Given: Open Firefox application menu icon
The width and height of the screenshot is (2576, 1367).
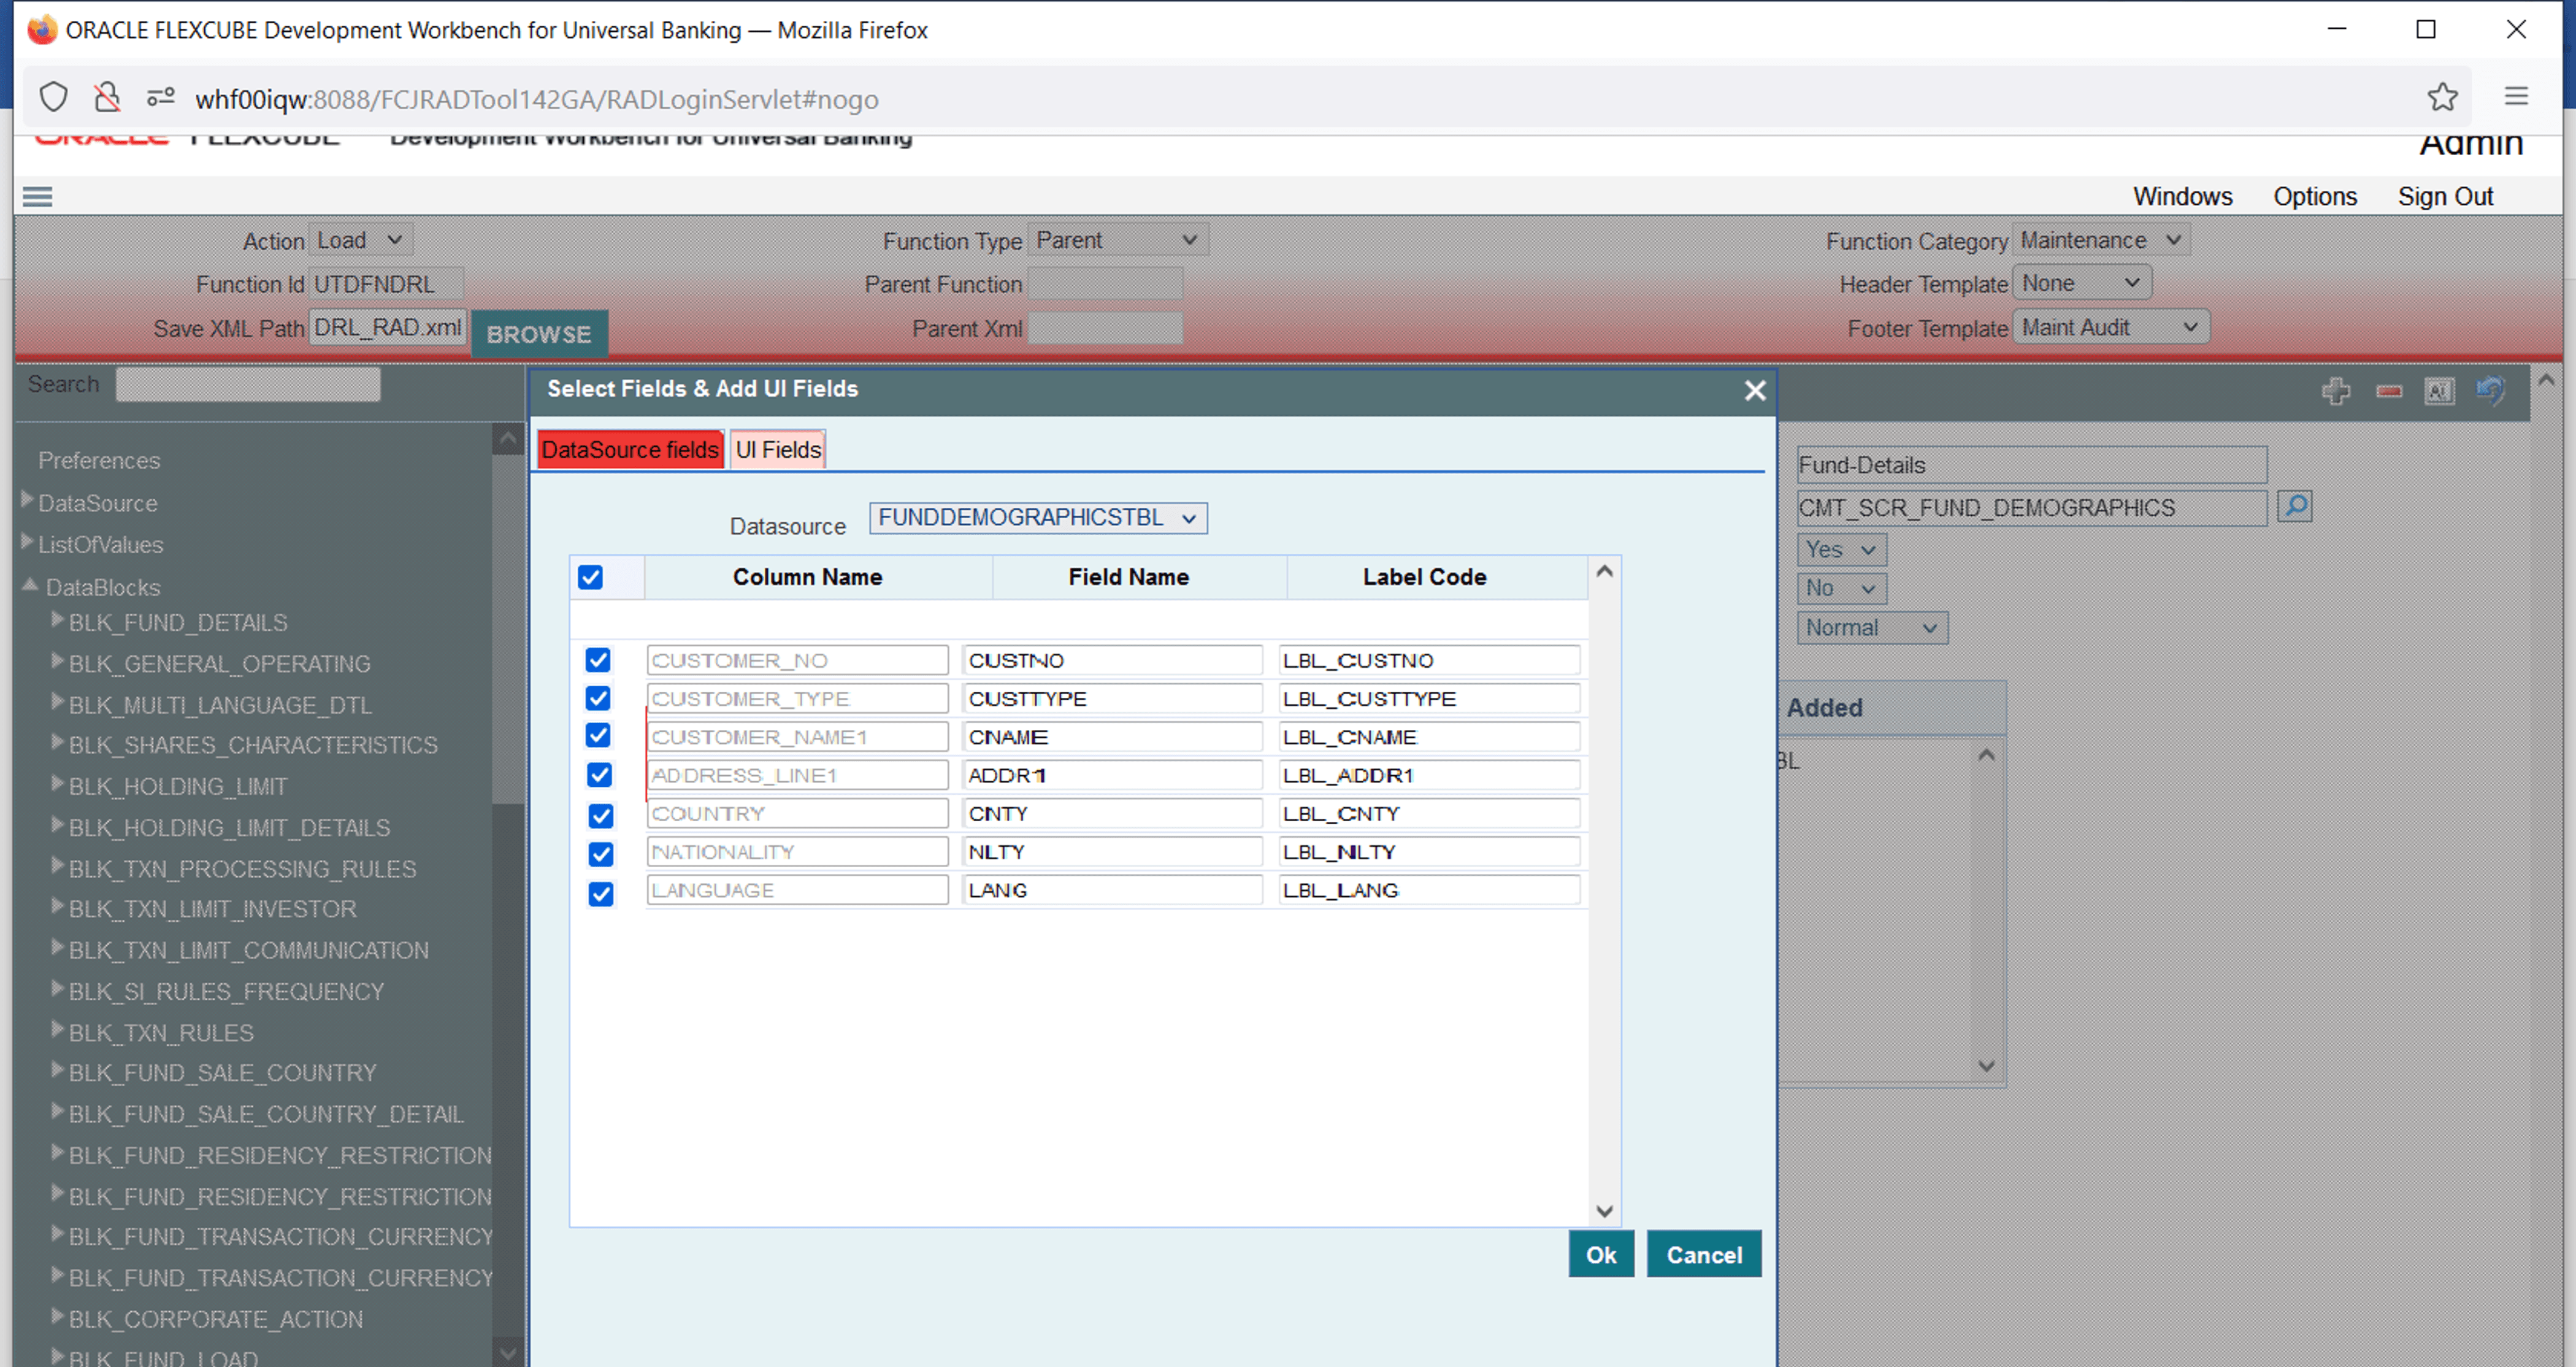Looking at the screenshot, I should [2516, 97].
